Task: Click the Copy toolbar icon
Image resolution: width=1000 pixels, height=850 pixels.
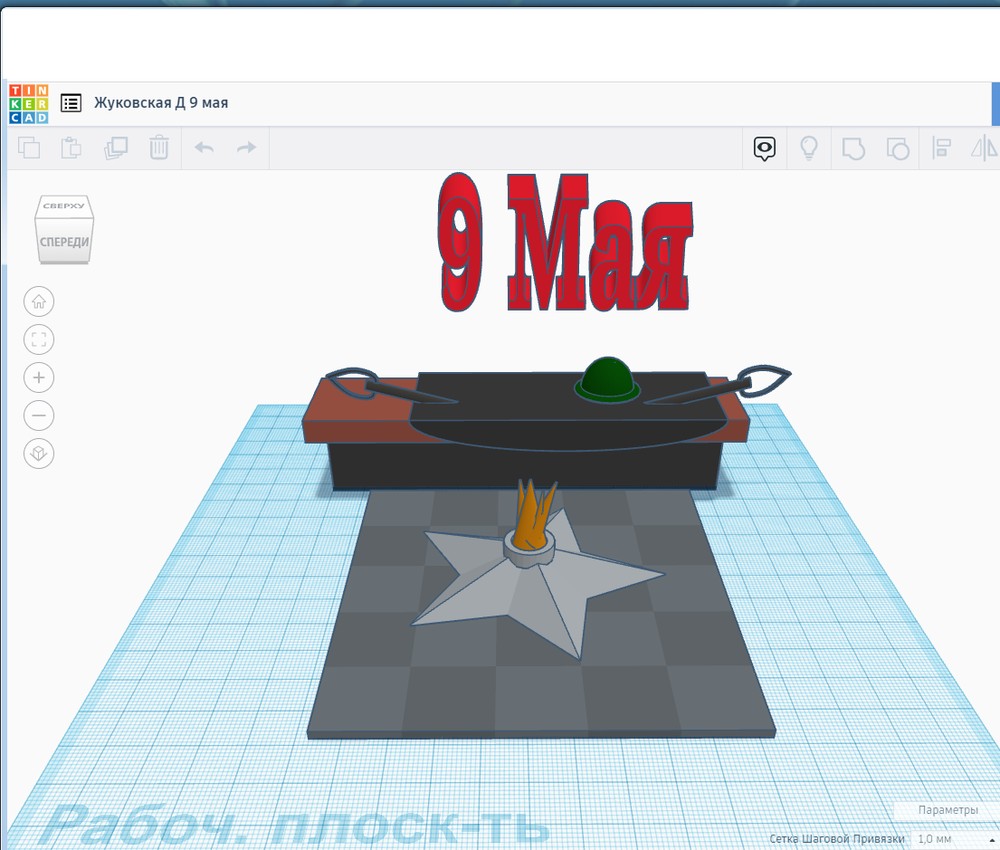Action: tap(29, 149)
